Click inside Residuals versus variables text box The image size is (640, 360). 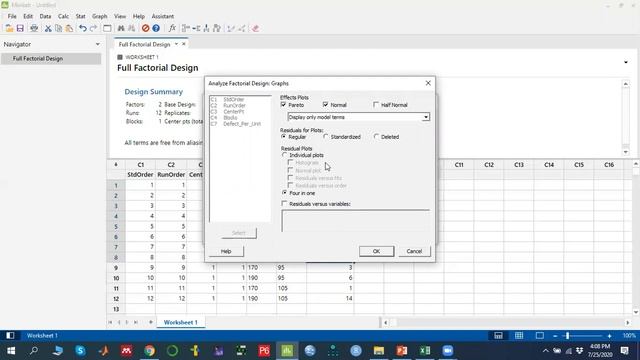click(355, 221)
